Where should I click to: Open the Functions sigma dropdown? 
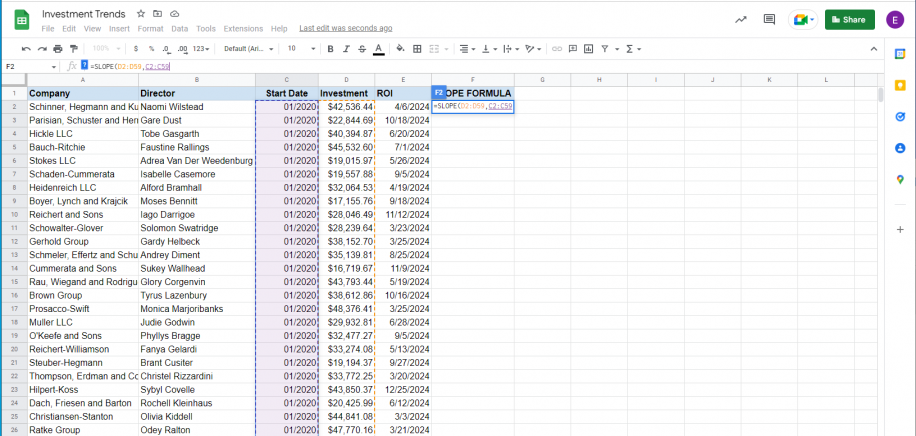coord(633,49)
